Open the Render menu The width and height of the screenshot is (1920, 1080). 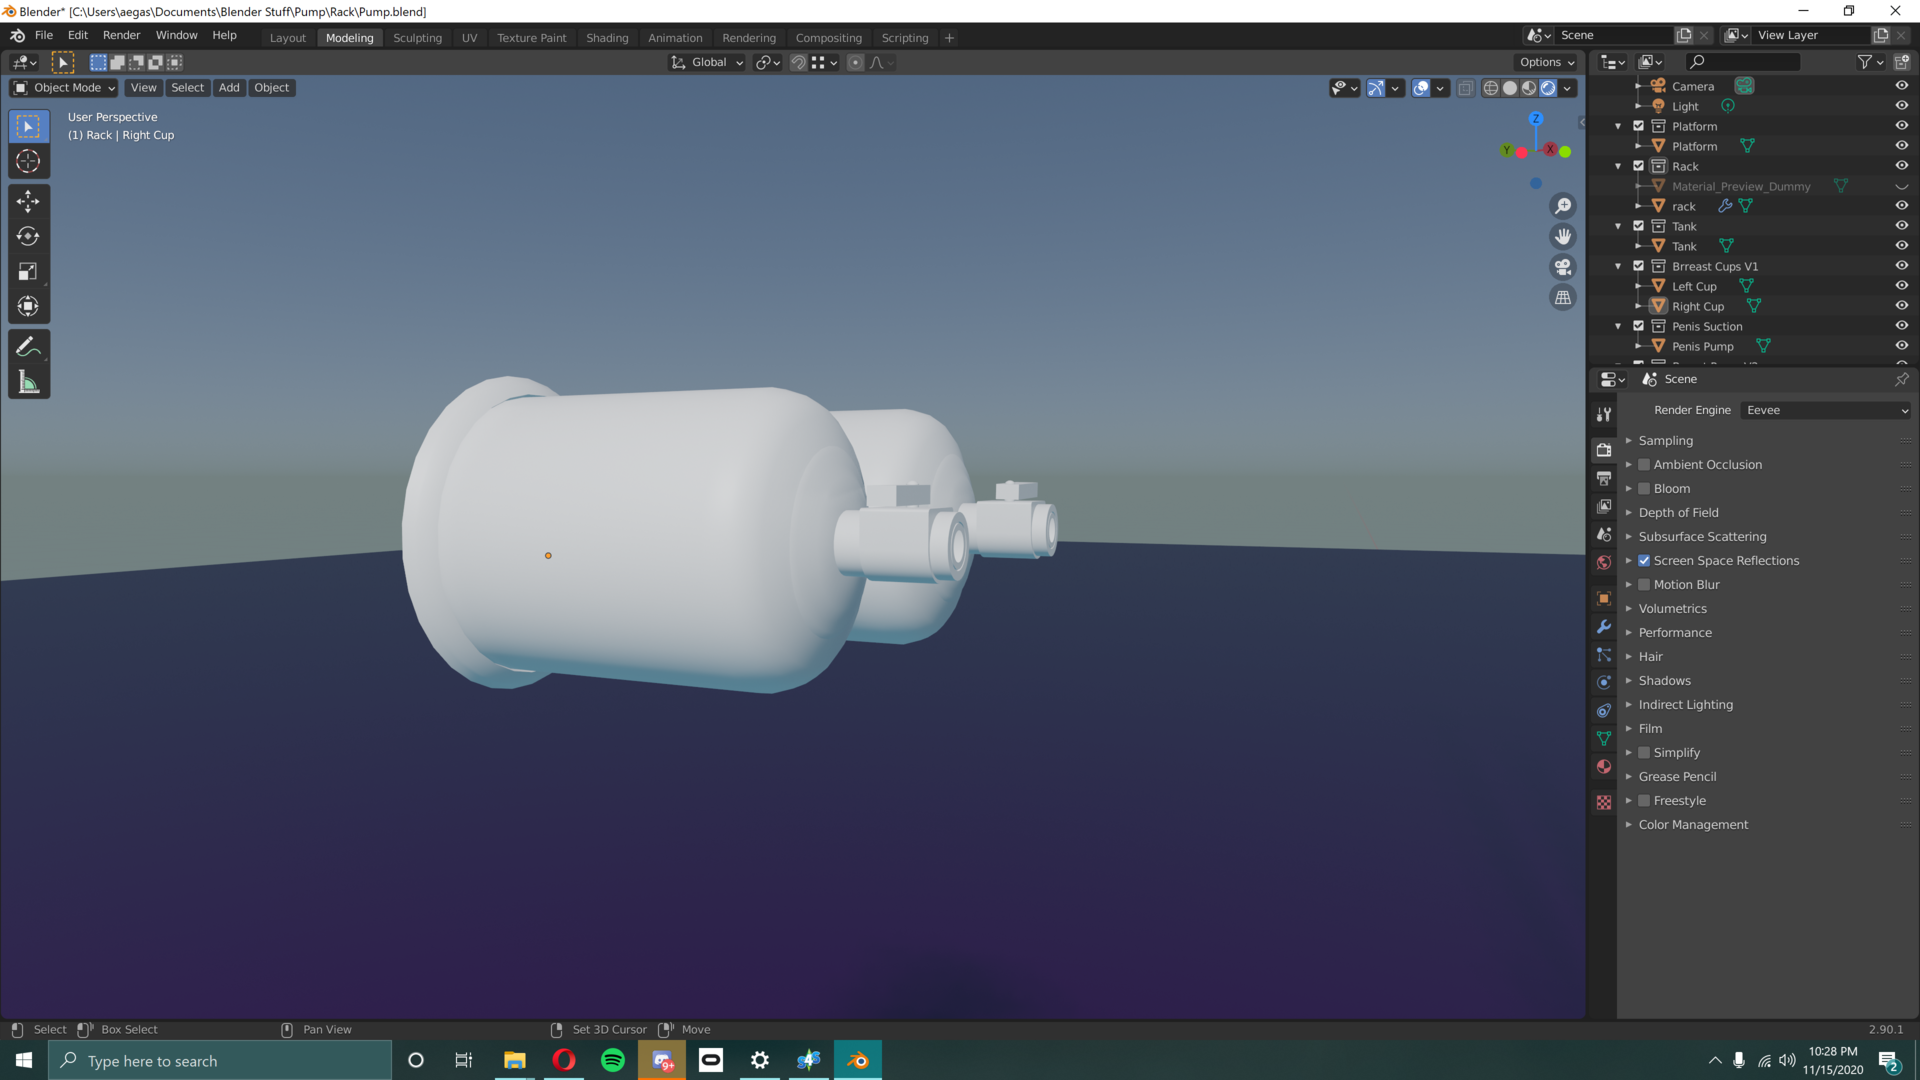121,35
